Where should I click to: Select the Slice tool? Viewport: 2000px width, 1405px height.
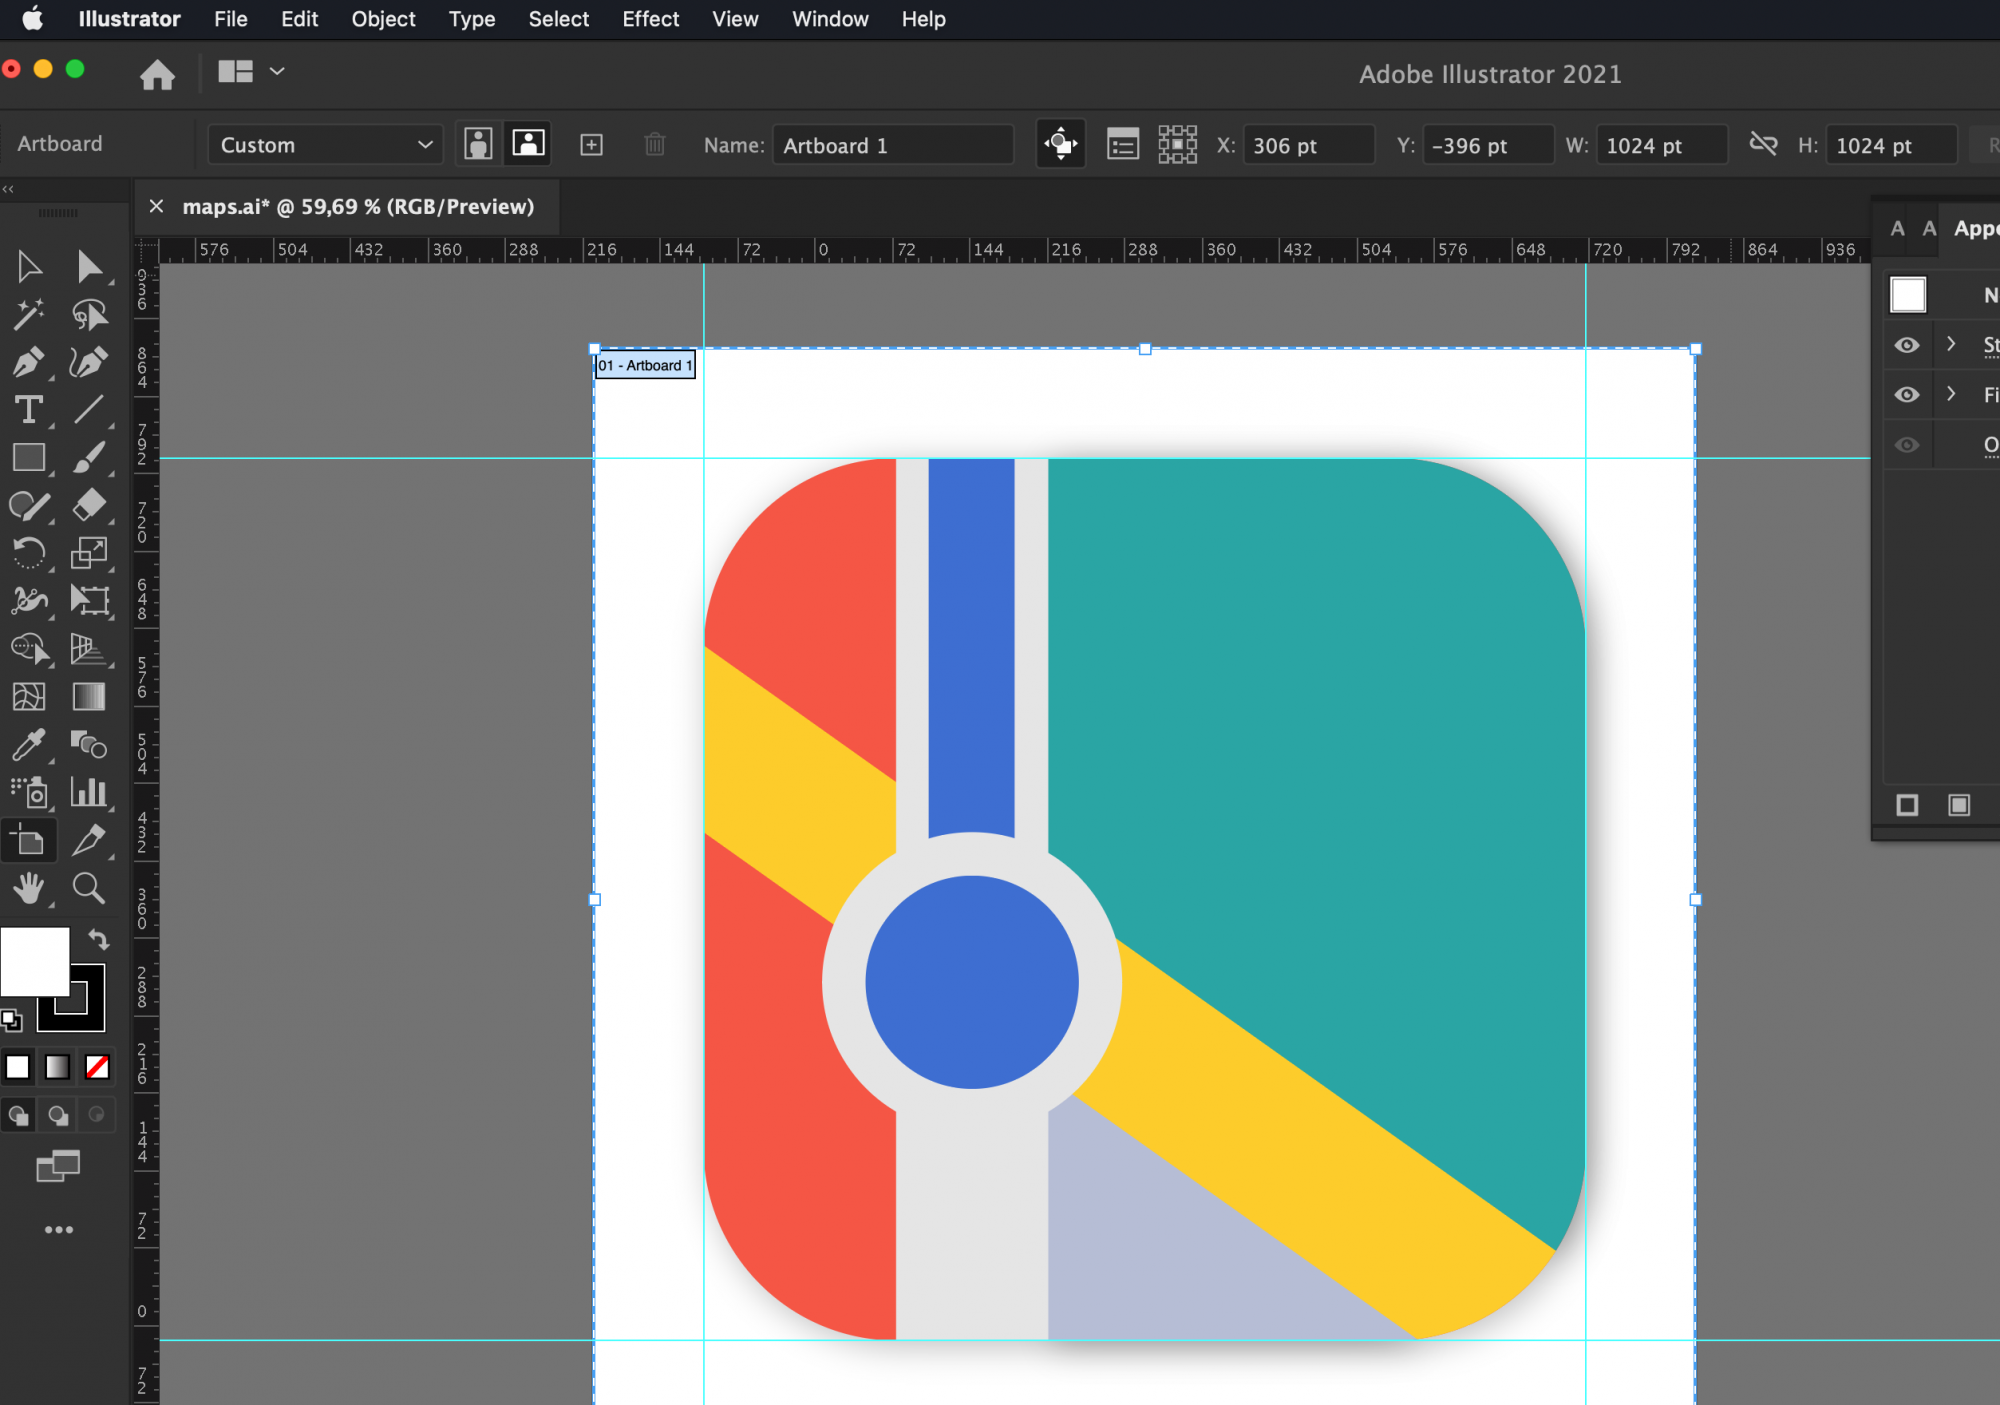pos(89,841)
